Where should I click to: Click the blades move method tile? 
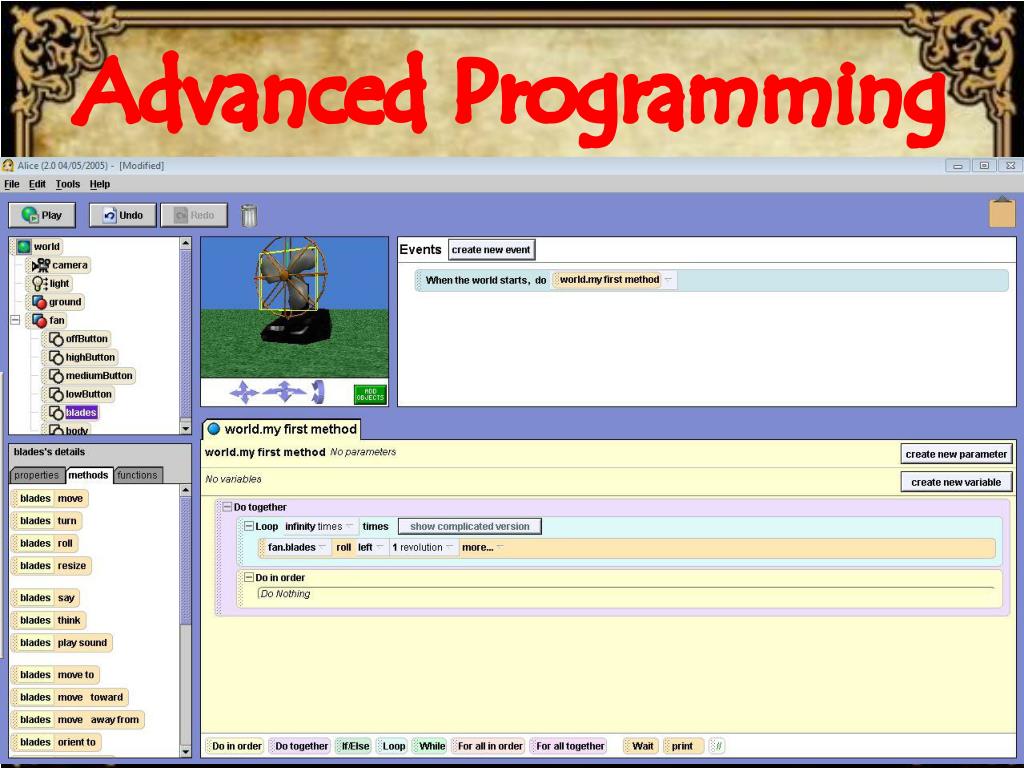click(50, 498)
